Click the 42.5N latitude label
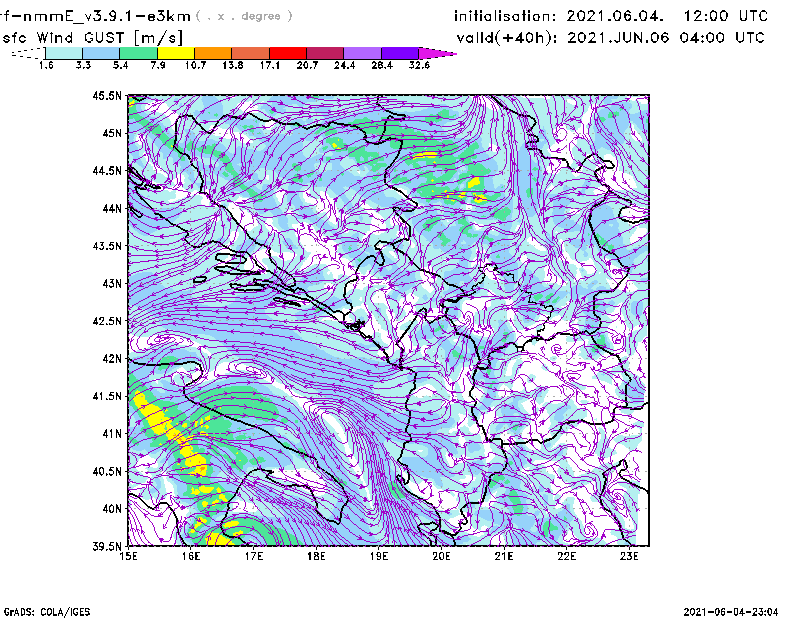 (107, 321)
